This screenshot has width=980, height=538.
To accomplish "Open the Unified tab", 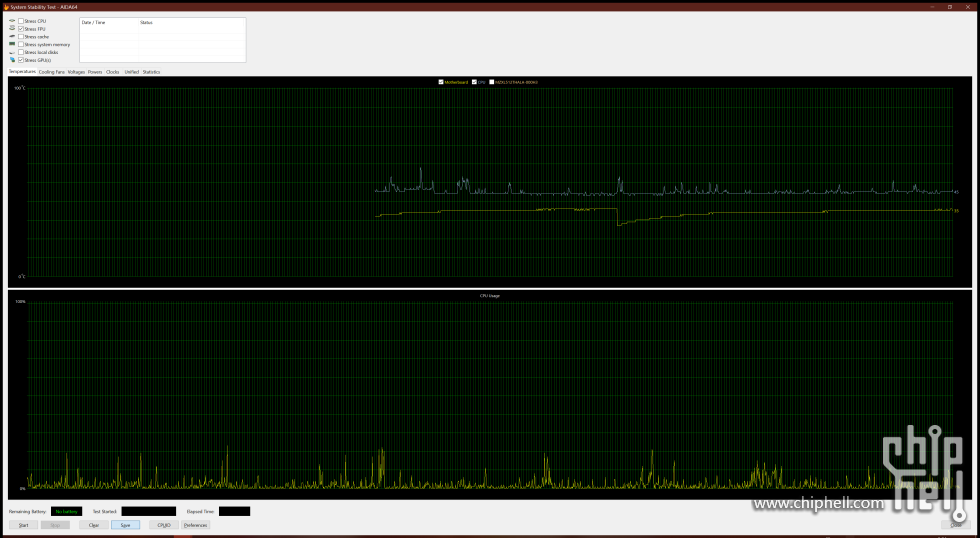I will pos(131,72).
